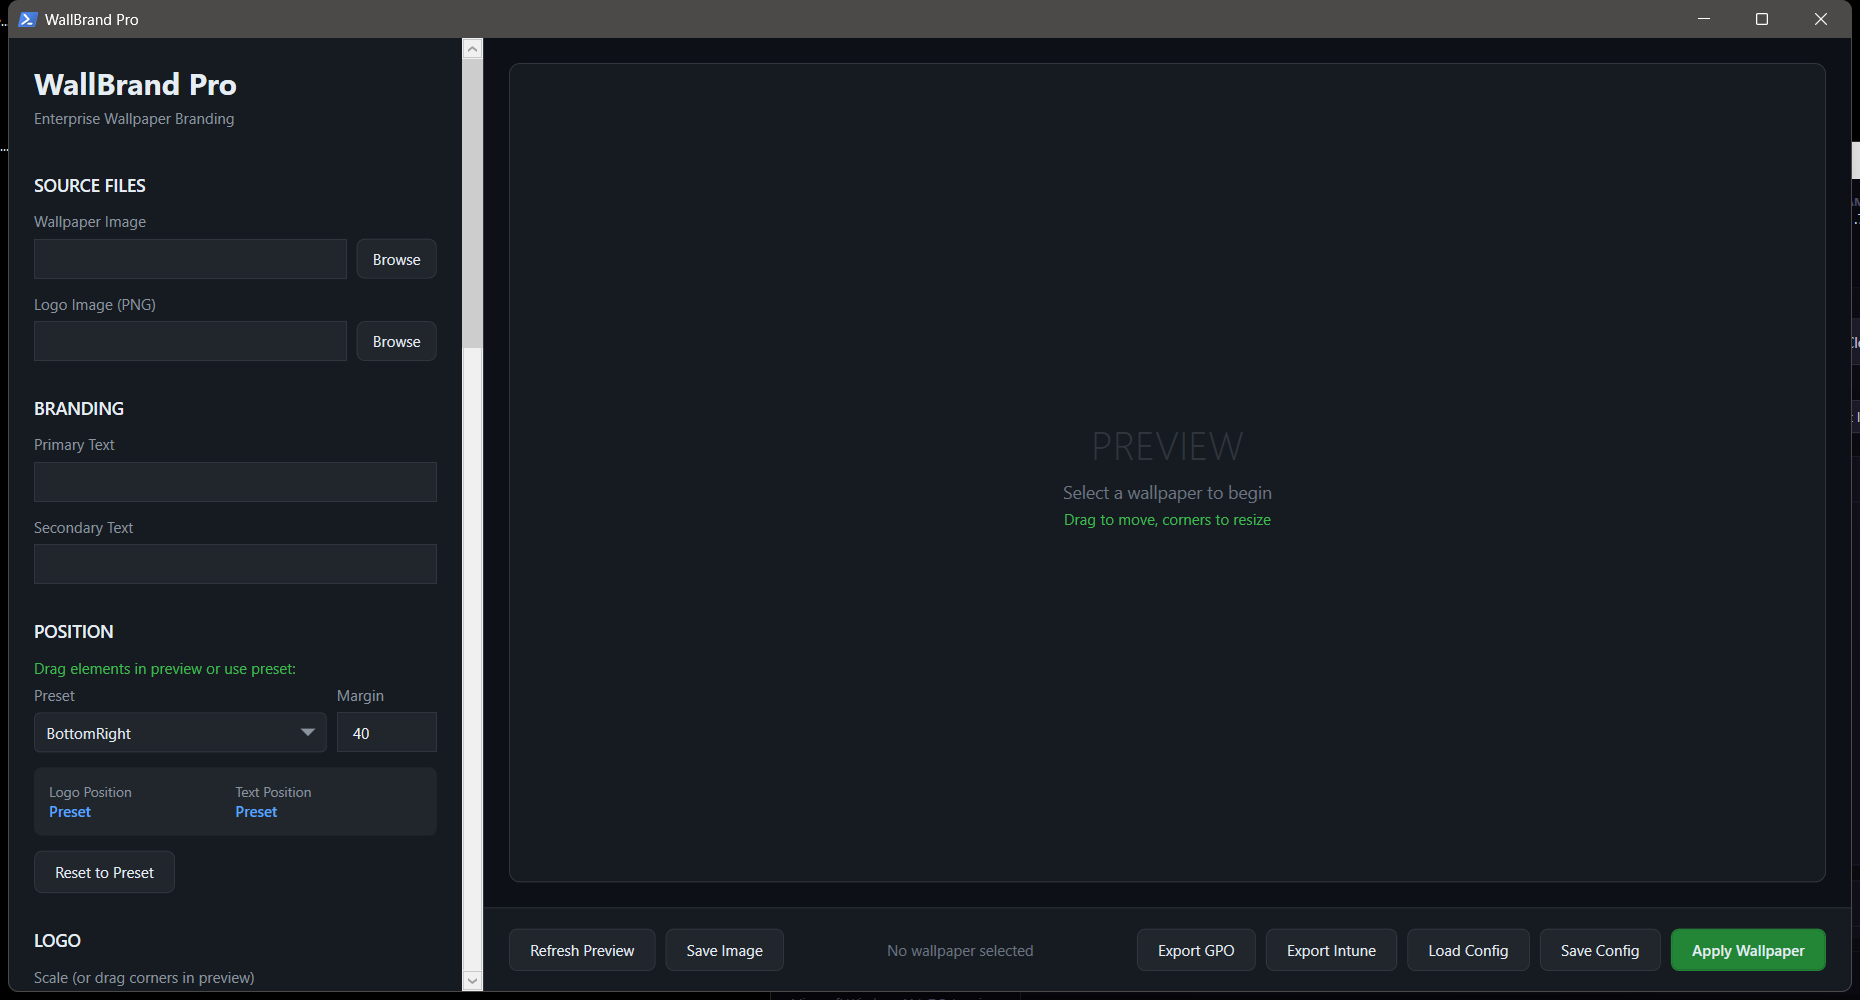Screen dimensions: 1860x1000
Task: Collapse the Preset dropdown arrow
Action: click(308, 733)
